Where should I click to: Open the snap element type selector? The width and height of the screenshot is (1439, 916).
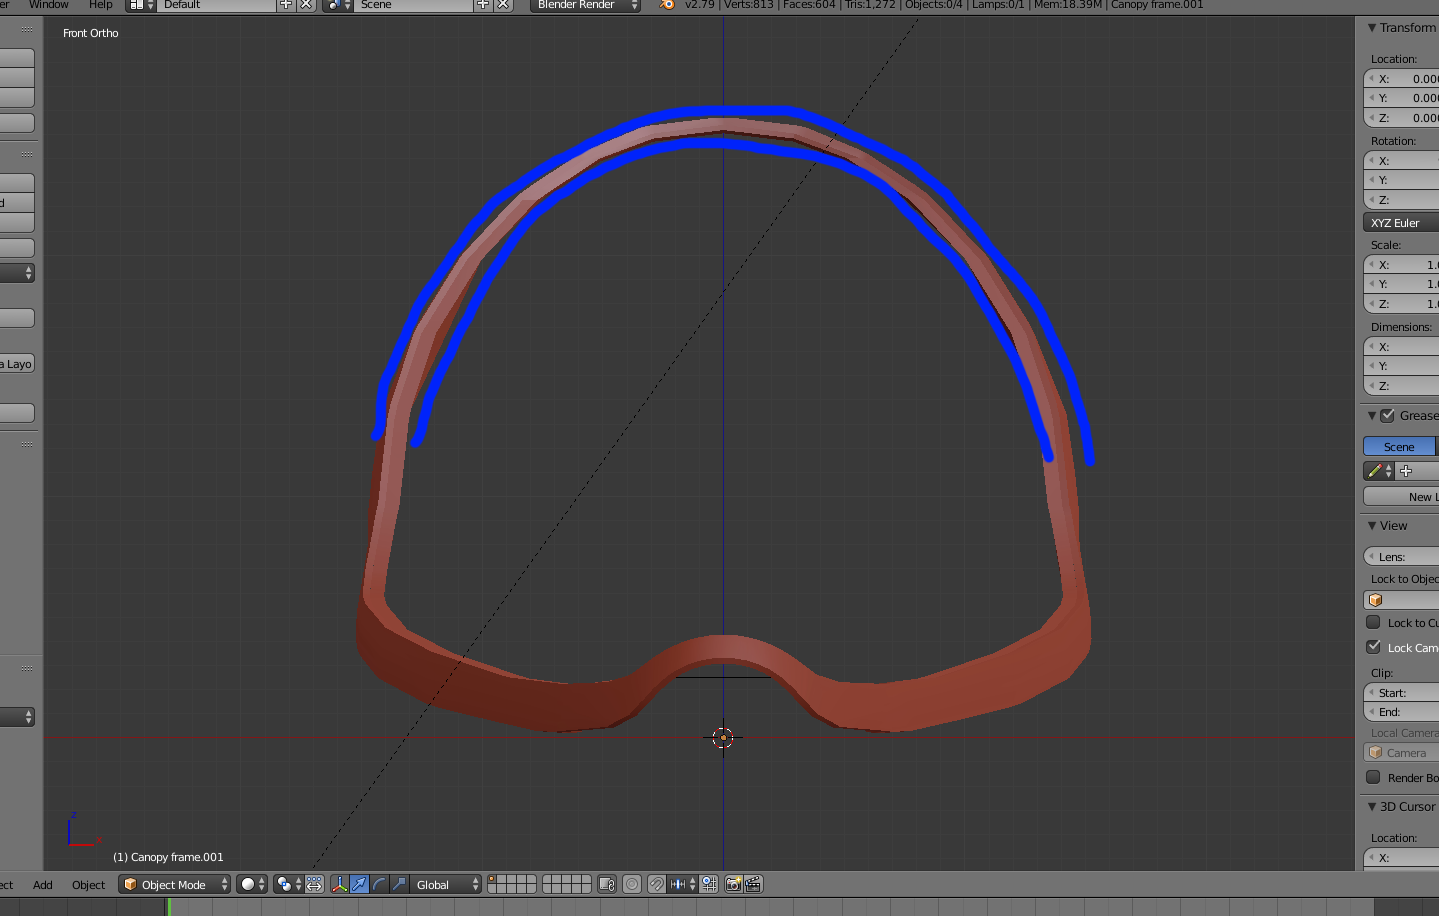point(684,884)
